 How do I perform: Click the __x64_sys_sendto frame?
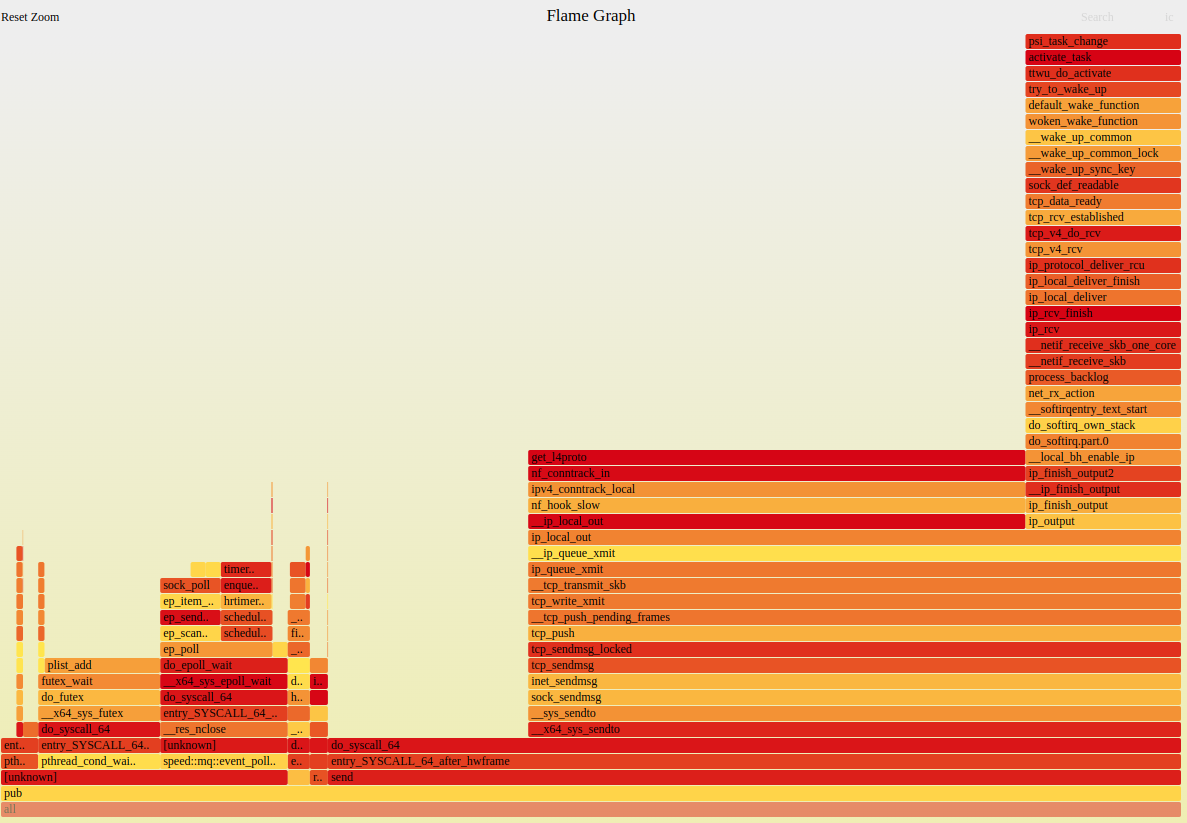(x=854, y=729)
